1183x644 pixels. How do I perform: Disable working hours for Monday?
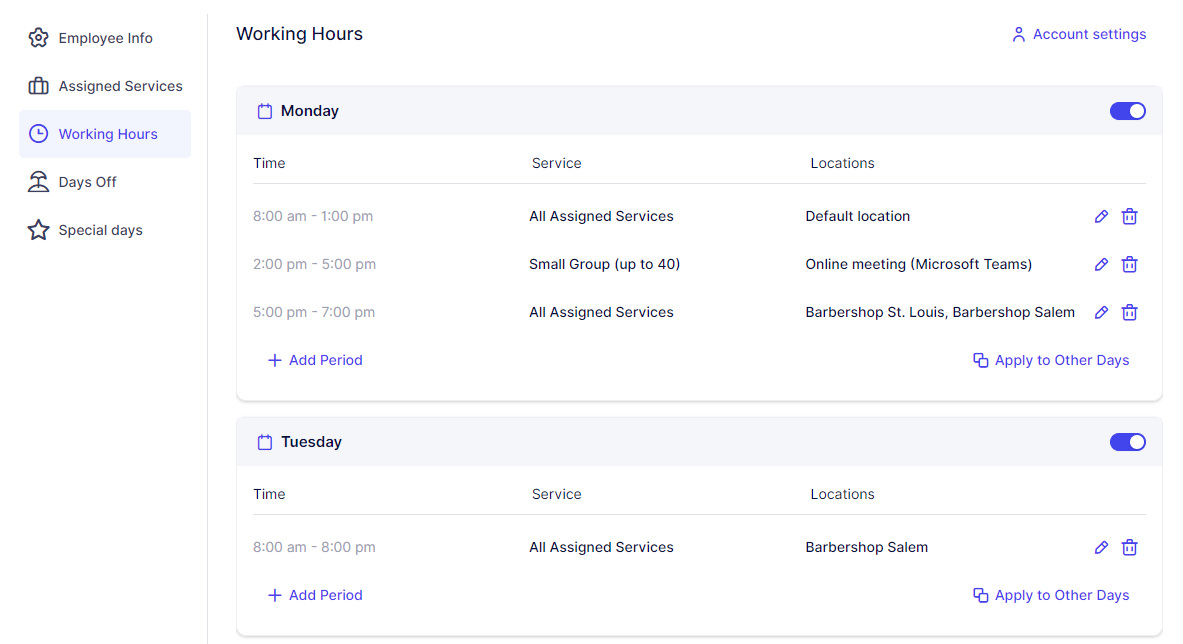(1128, 111)
